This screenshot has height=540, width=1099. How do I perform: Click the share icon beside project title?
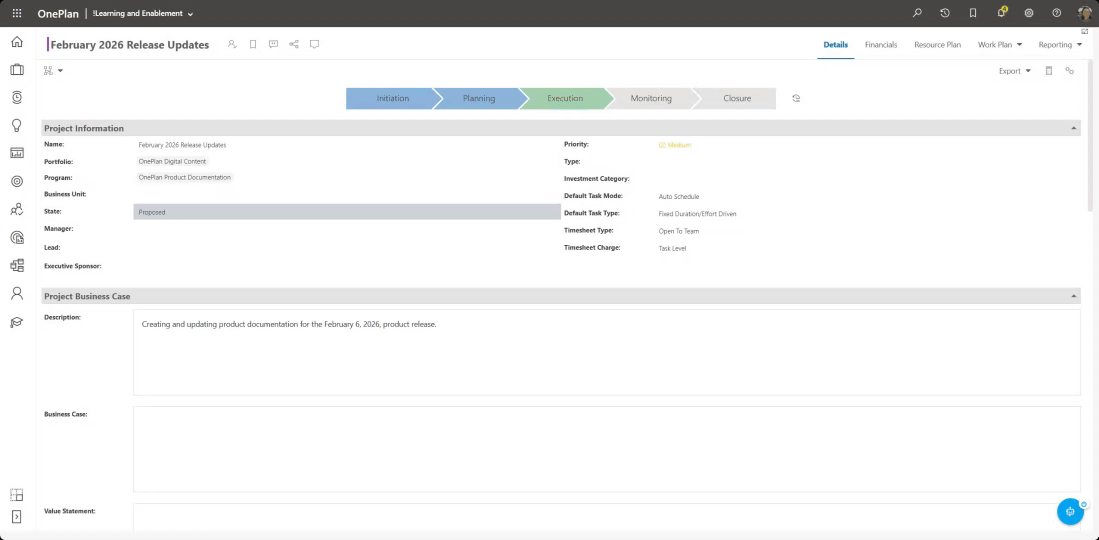click(x=294, y=44)
